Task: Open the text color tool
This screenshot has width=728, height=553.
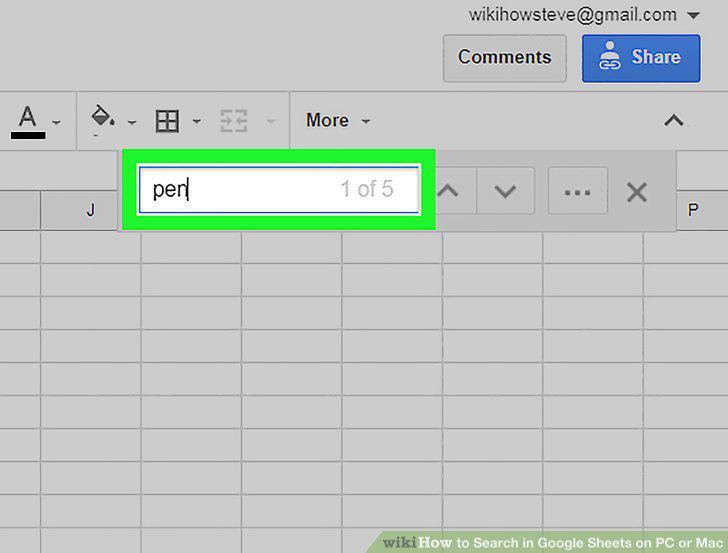Action: [28, 122]
